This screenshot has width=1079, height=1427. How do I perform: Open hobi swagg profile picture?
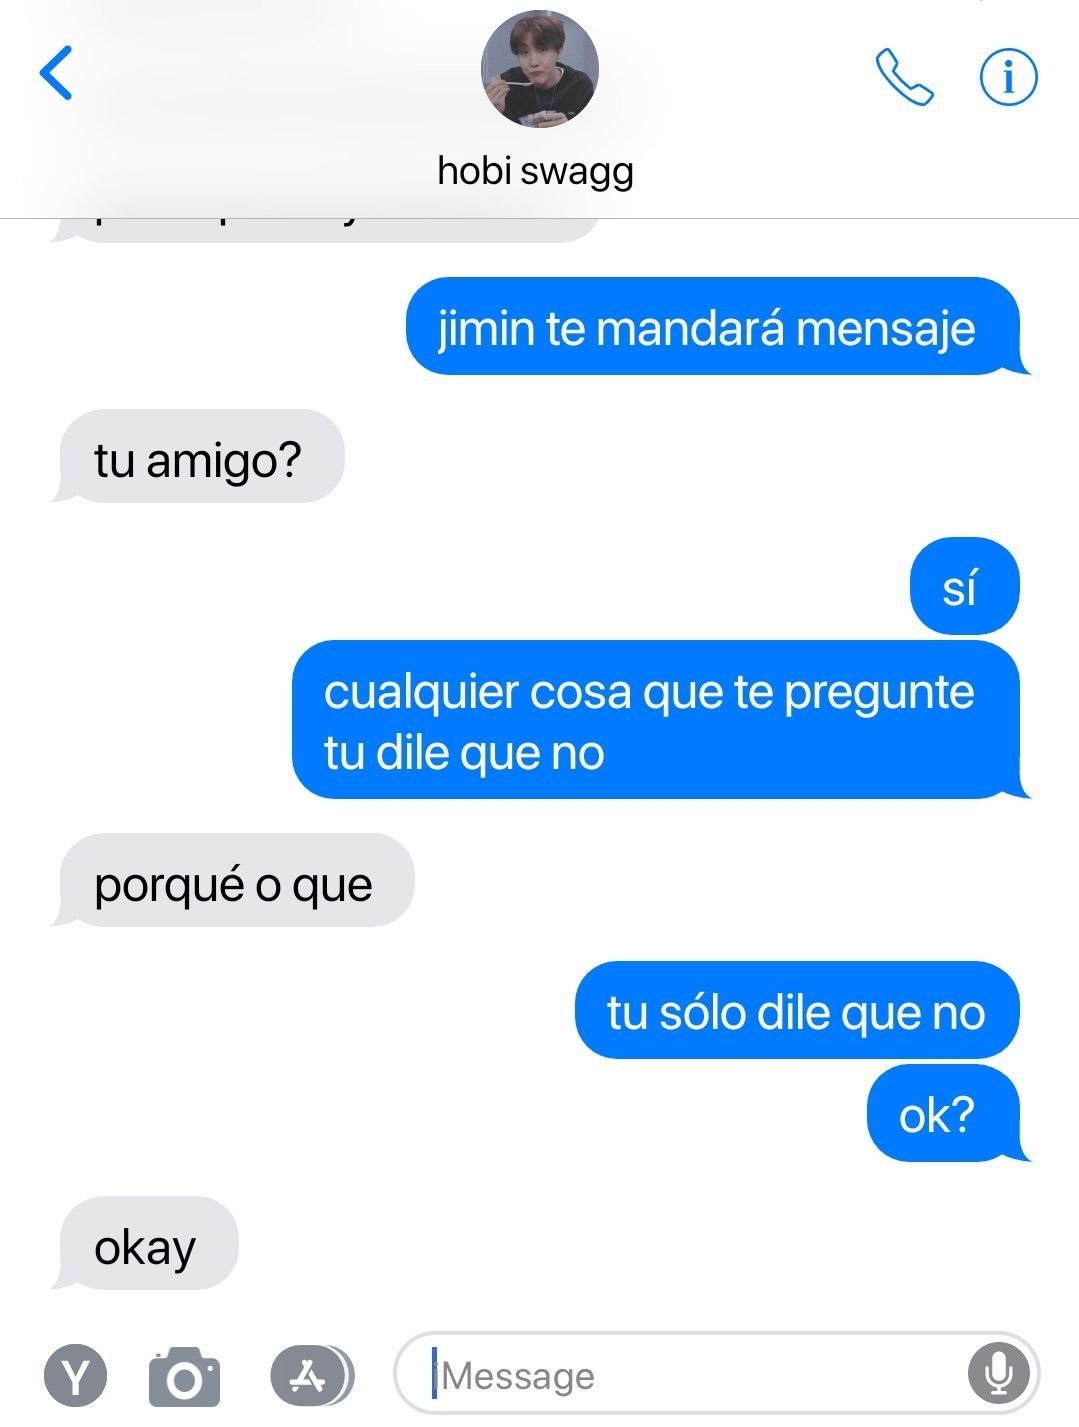(539, 69)
